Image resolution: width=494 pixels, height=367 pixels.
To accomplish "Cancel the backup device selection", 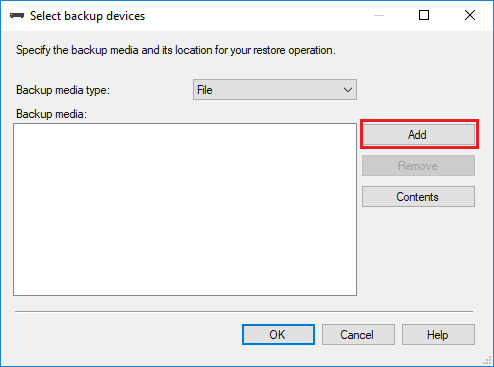I will 358,334.
